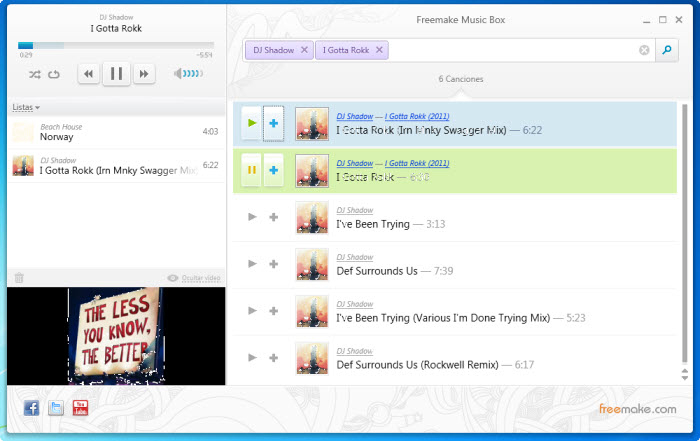Maximize the Freemake Music Box window
Image resolution: width=700 pixels, height=441 pixels.
[662, 20]
